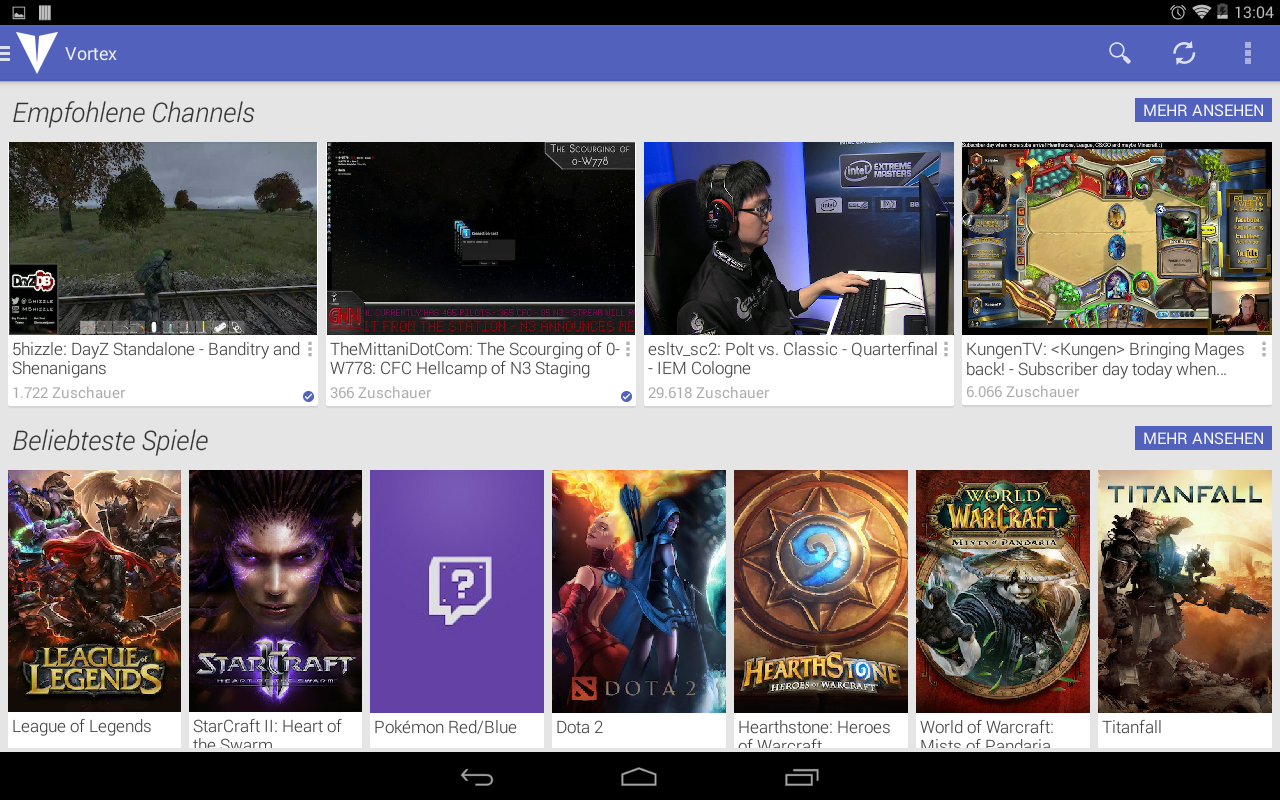Click the "Beliebteste Spiele" heading
Screen dimensions: 1280x800
[x=110, y=441]
